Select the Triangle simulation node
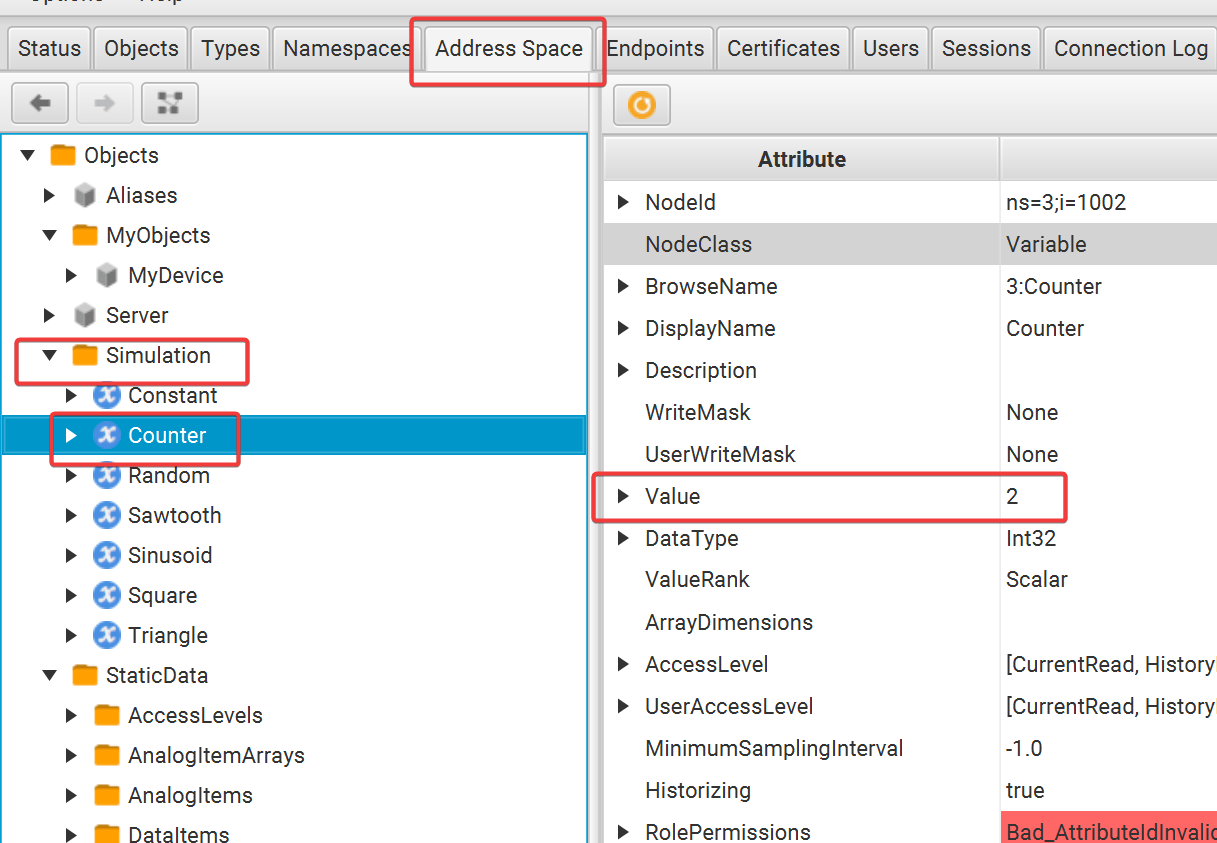Image resolution: width=1217 pixels, height=843 pixels. [x=167, y=635]
